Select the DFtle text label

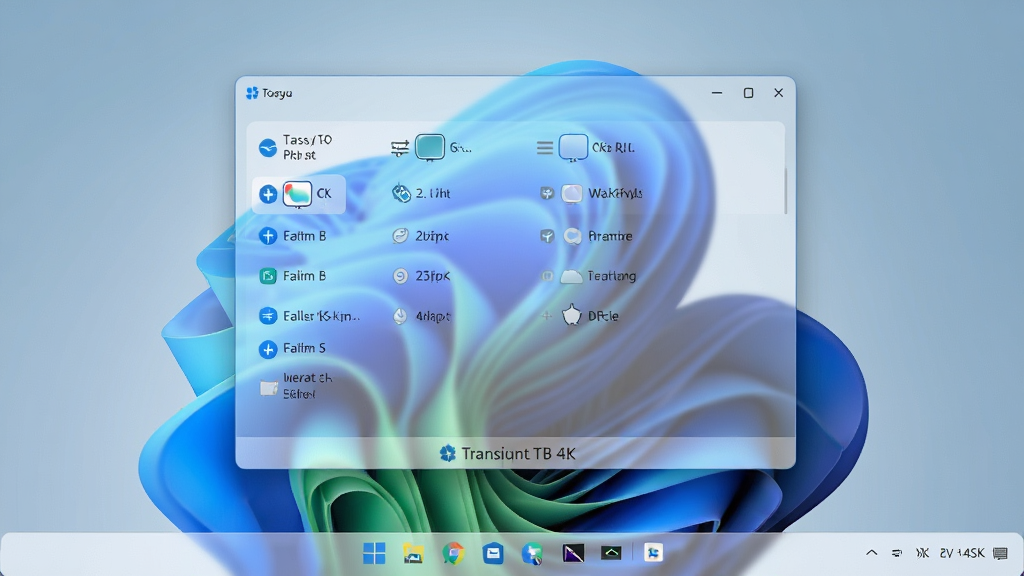click(x=603, y=316)
